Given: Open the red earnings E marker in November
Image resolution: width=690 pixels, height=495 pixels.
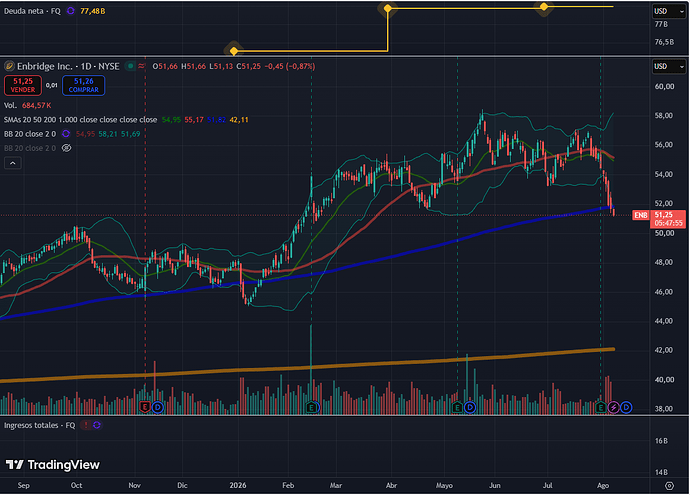Looking at the screenshot, I should (x=145, y=407).
